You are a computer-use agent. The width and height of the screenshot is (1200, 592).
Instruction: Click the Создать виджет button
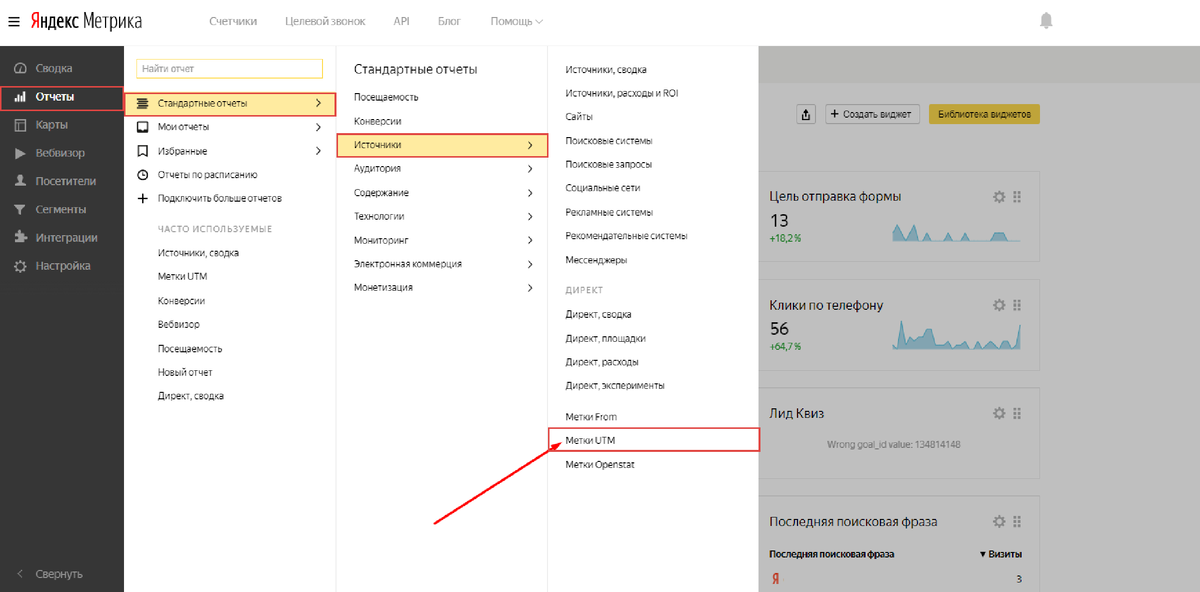872,114
